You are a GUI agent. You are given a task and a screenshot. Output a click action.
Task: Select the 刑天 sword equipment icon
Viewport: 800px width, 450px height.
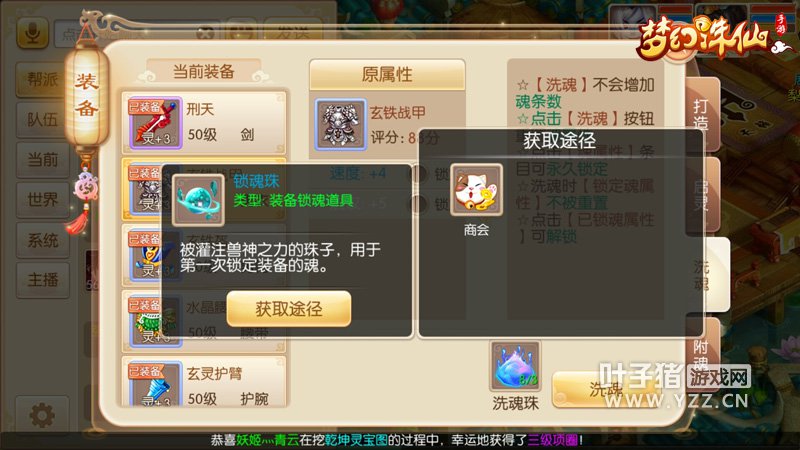(x=155, y=123)
